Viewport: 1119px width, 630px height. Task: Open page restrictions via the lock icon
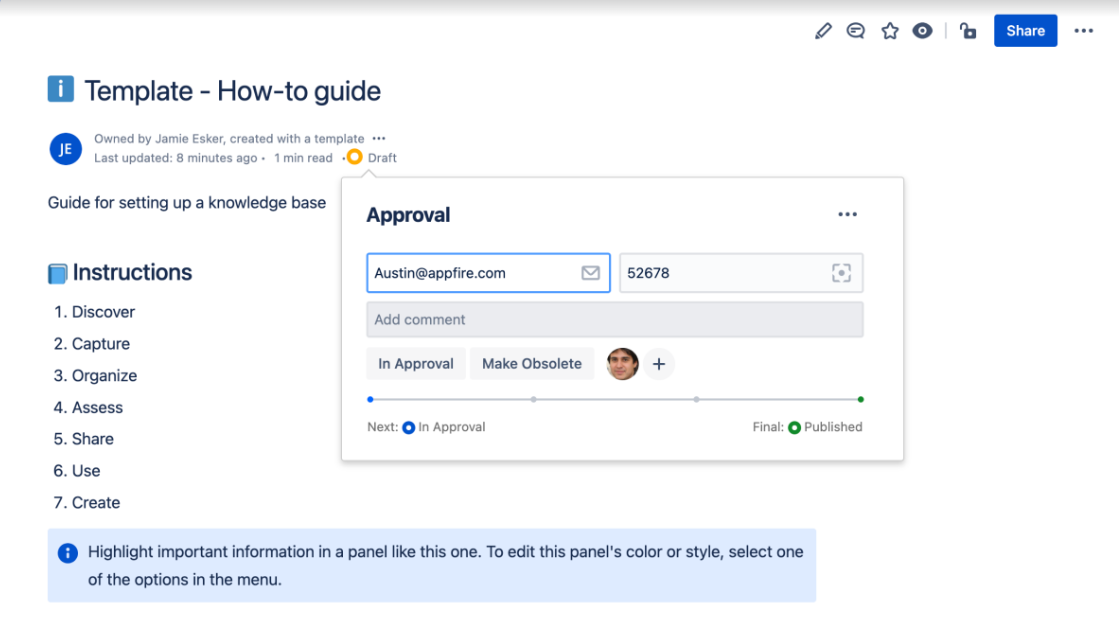(x=967, y=30)
